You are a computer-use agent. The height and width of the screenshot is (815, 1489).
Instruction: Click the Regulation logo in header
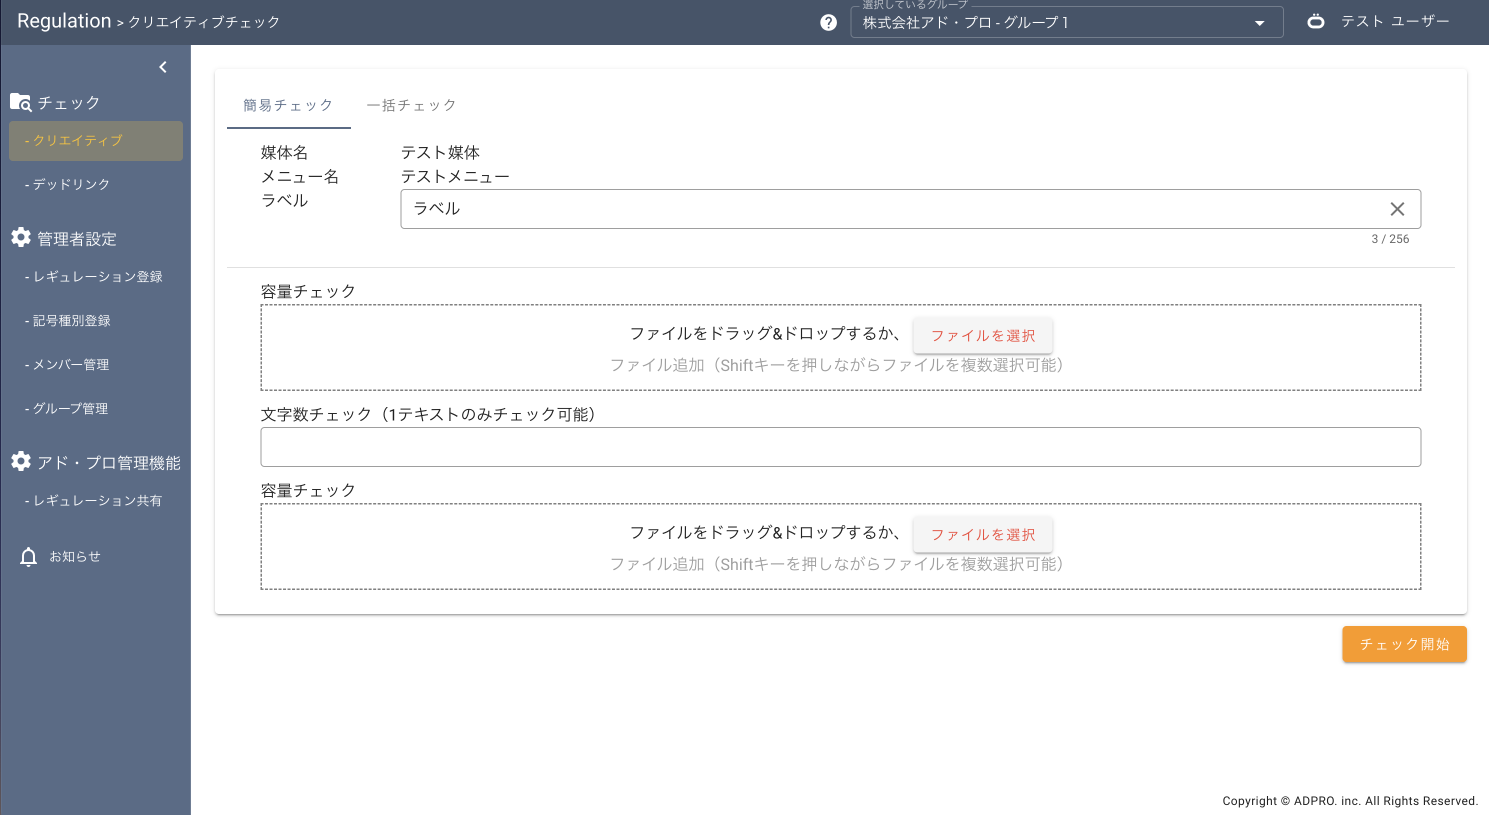tap(64, 20)
